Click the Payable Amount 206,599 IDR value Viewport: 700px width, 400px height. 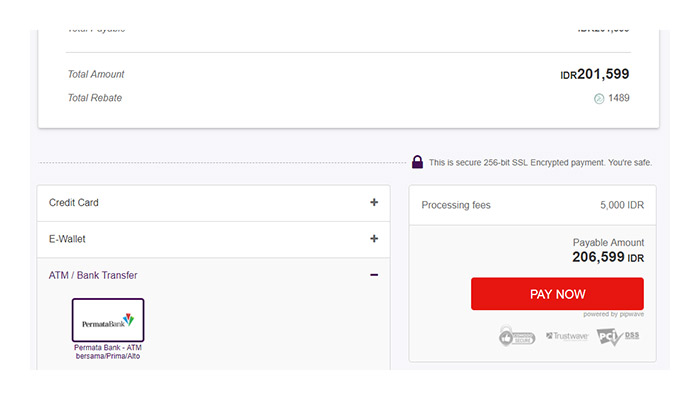[607, 257]
